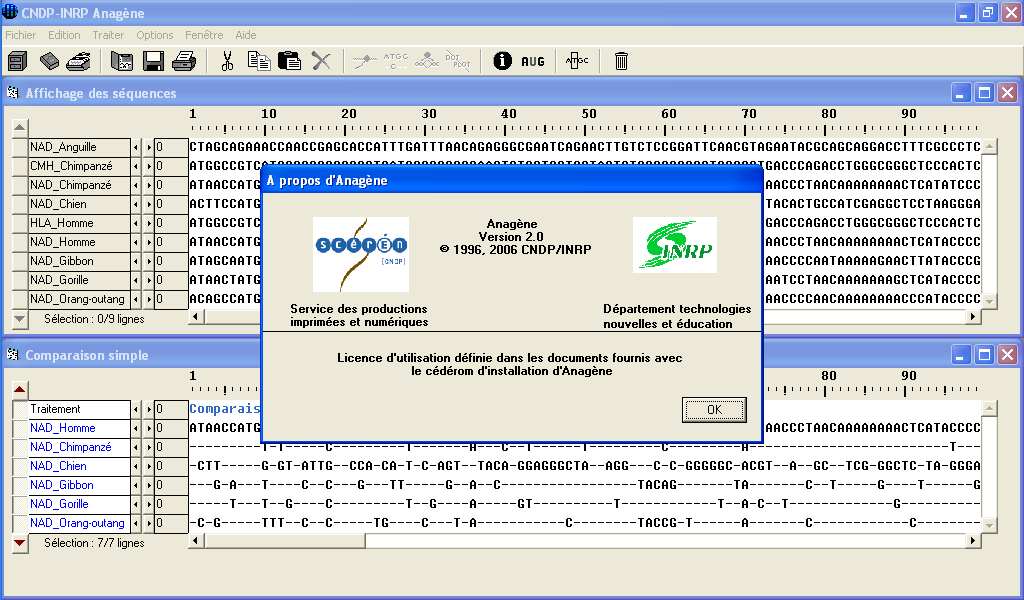
Task: Click the red up triangle in Comparaison simple
Action: (x=20, y=390)
